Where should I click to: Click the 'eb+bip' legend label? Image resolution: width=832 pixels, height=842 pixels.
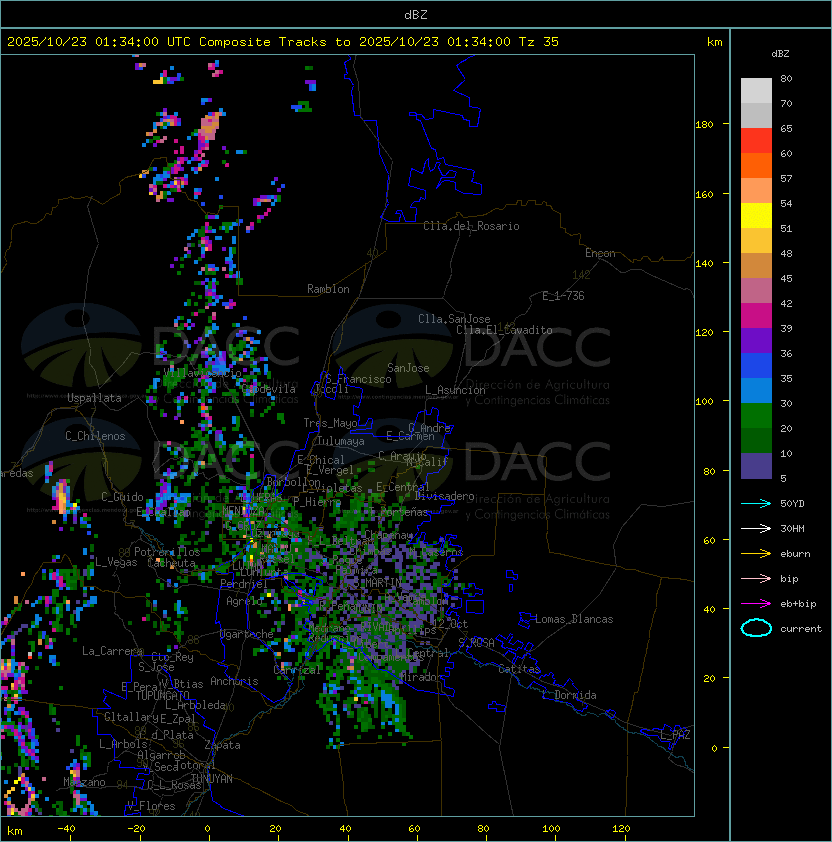tap(798, 604)
